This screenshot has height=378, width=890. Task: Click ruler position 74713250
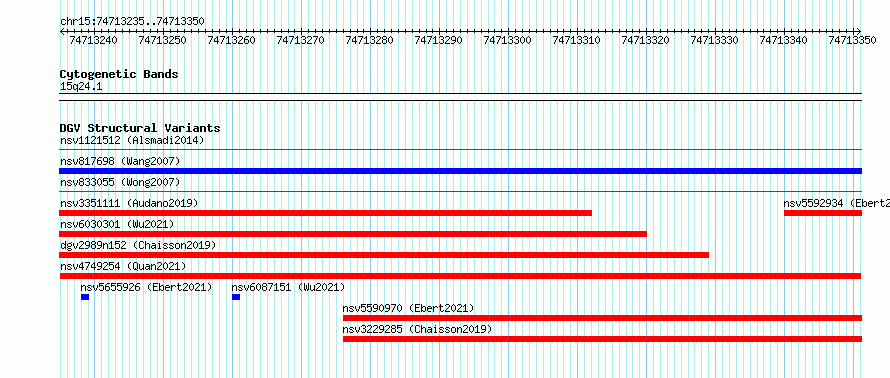[163, 40]
